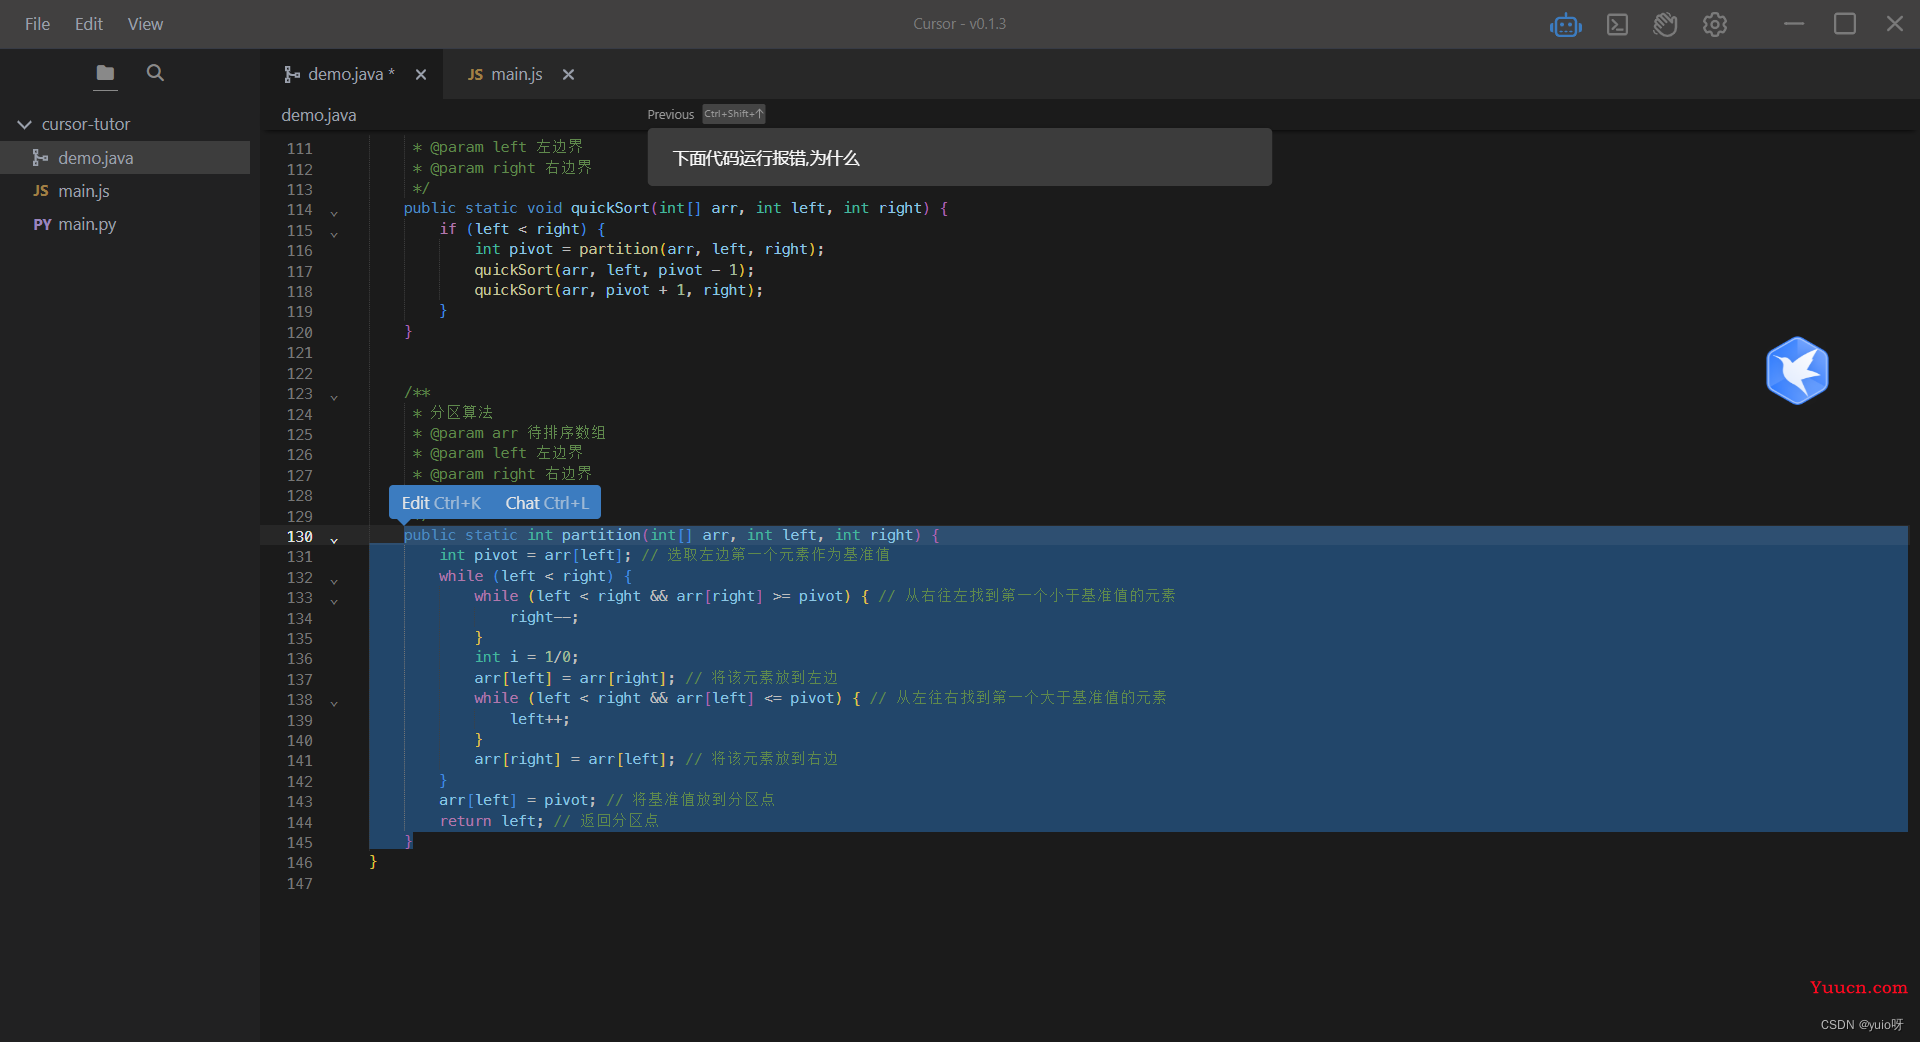Fold the partition method at line 130

[x=334, y=539]
